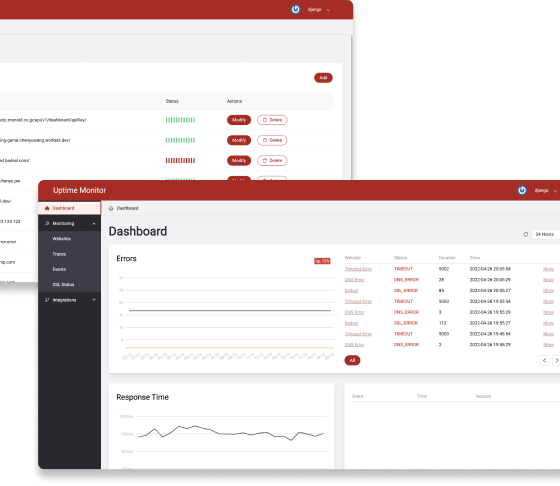Click the Duration column header in errors table
The width and height of the screenshot is (560, 486).
click(447, 258)
